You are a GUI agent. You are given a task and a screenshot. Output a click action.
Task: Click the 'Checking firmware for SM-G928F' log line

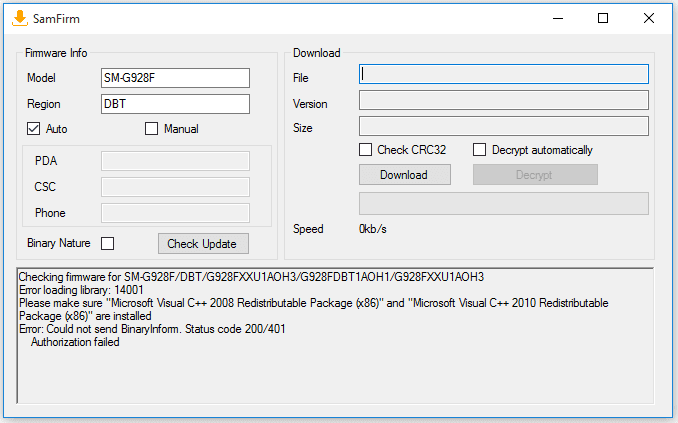(251, 277)
